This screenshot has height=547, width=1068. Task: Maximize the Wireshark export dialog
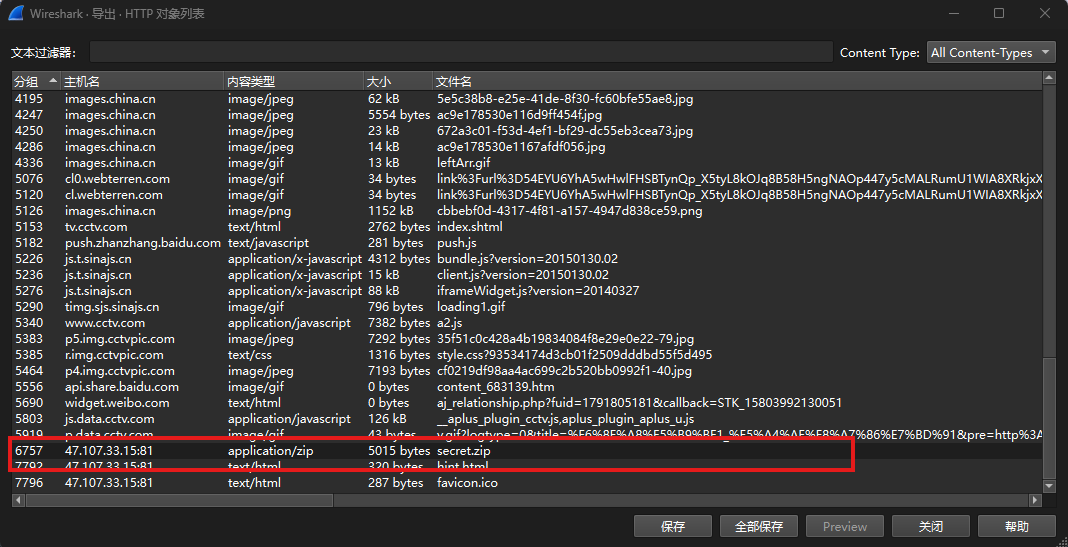pos(999,13)
